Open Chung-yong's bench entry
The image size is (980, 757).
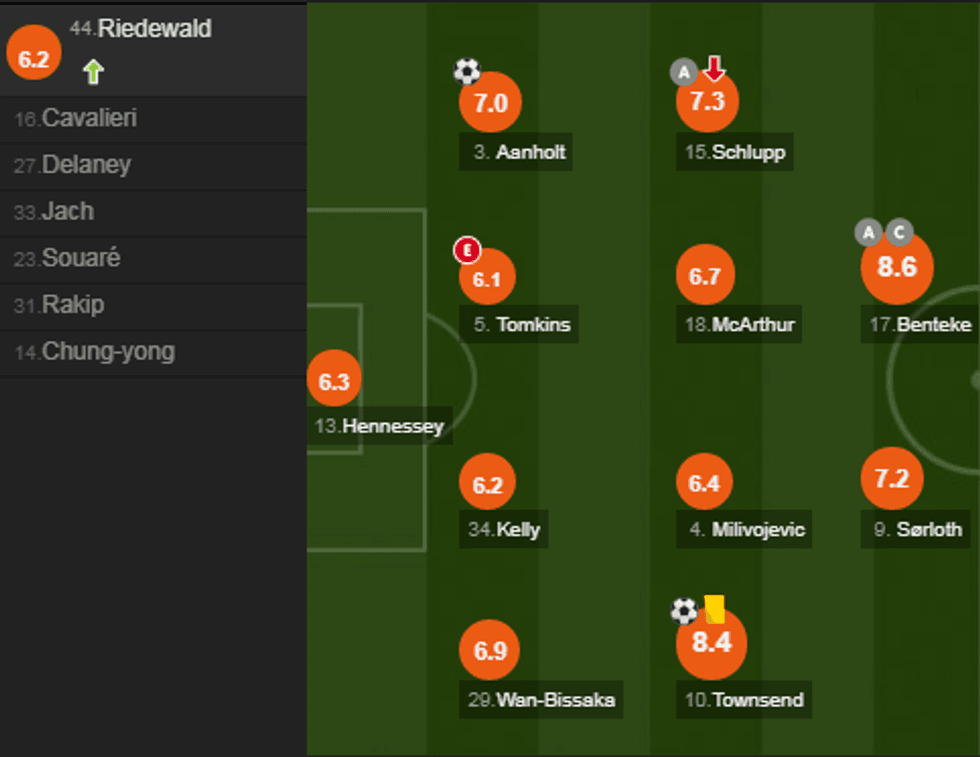pyautogui.click(x=108, y=352)
